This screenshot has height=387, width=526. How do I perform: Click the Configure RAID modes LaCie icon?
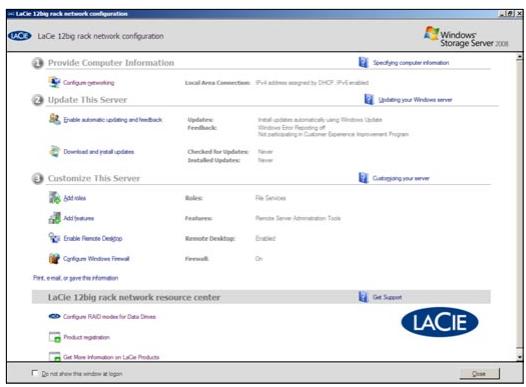[x=54, y=316]
